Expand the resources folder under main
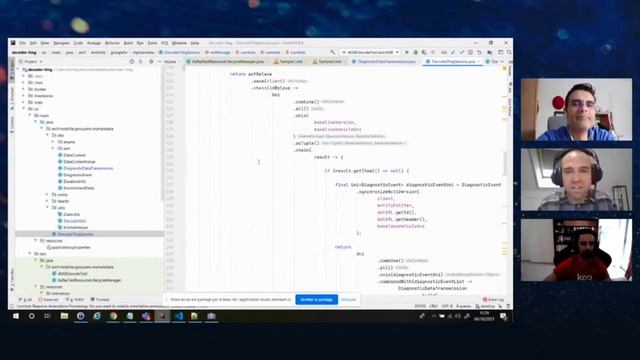Viewport: 640px width, 360px height. (x=36, y=241)
